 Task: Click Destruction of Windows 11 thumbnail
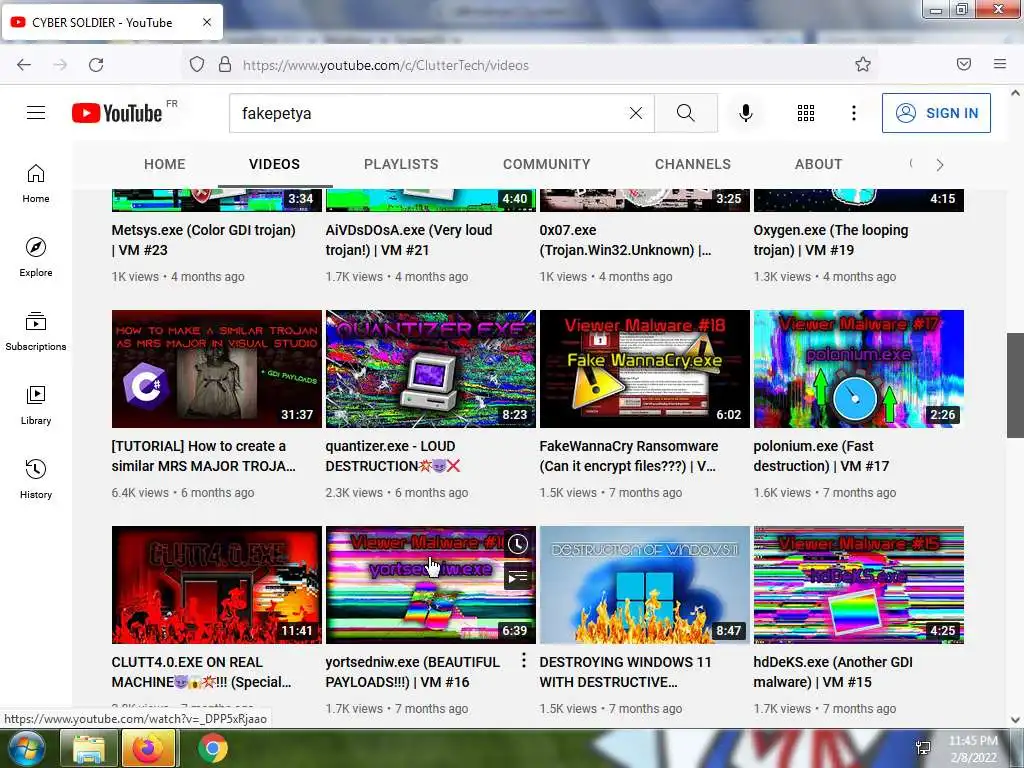point(645,585)
